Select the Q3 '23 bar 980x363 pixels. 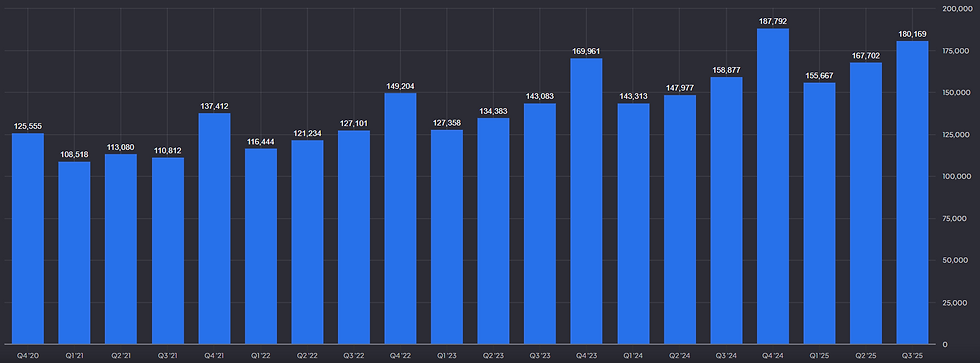click(540, 224)
